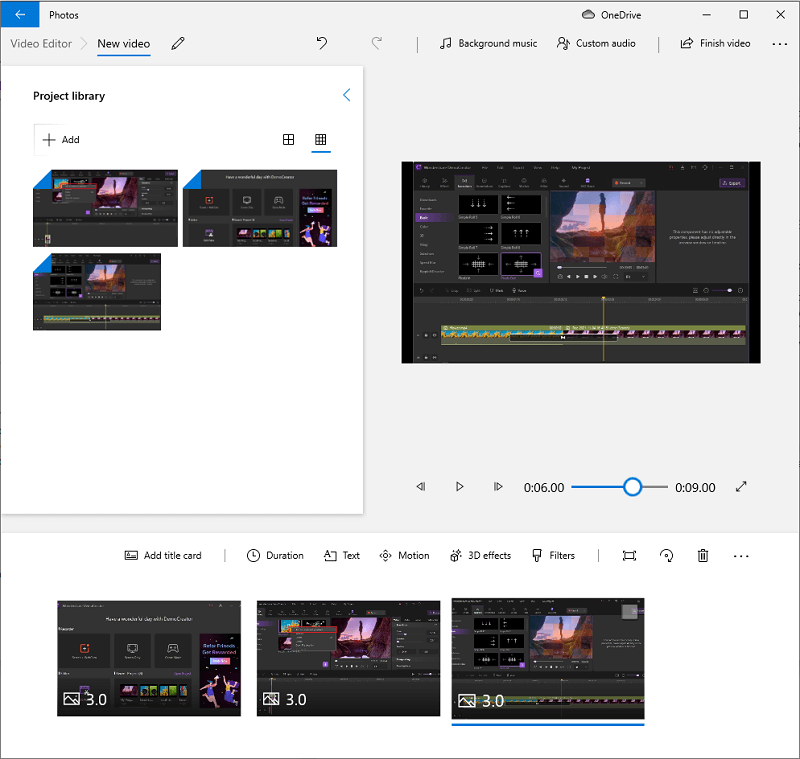Switch to the New video tab
The image size is (800, 759).
(x=123, y=44)
